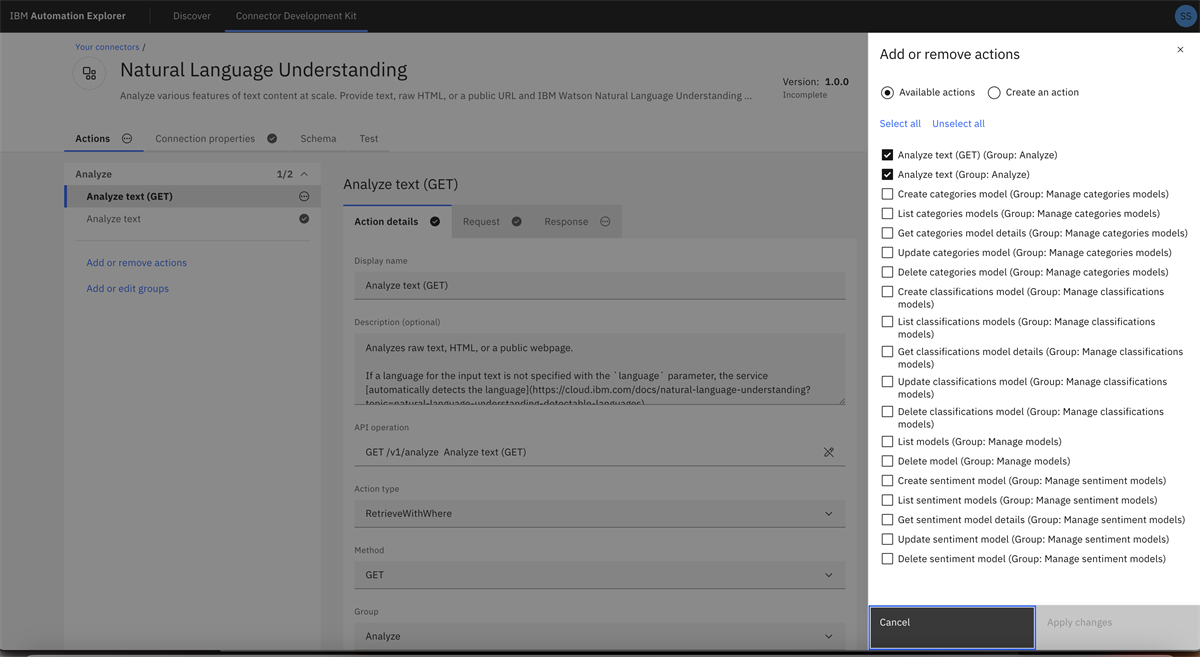Click Add or edit groups link
The width and height of the screenshot is (1200, 657).
pyautogui.click(x=128, y=289)
